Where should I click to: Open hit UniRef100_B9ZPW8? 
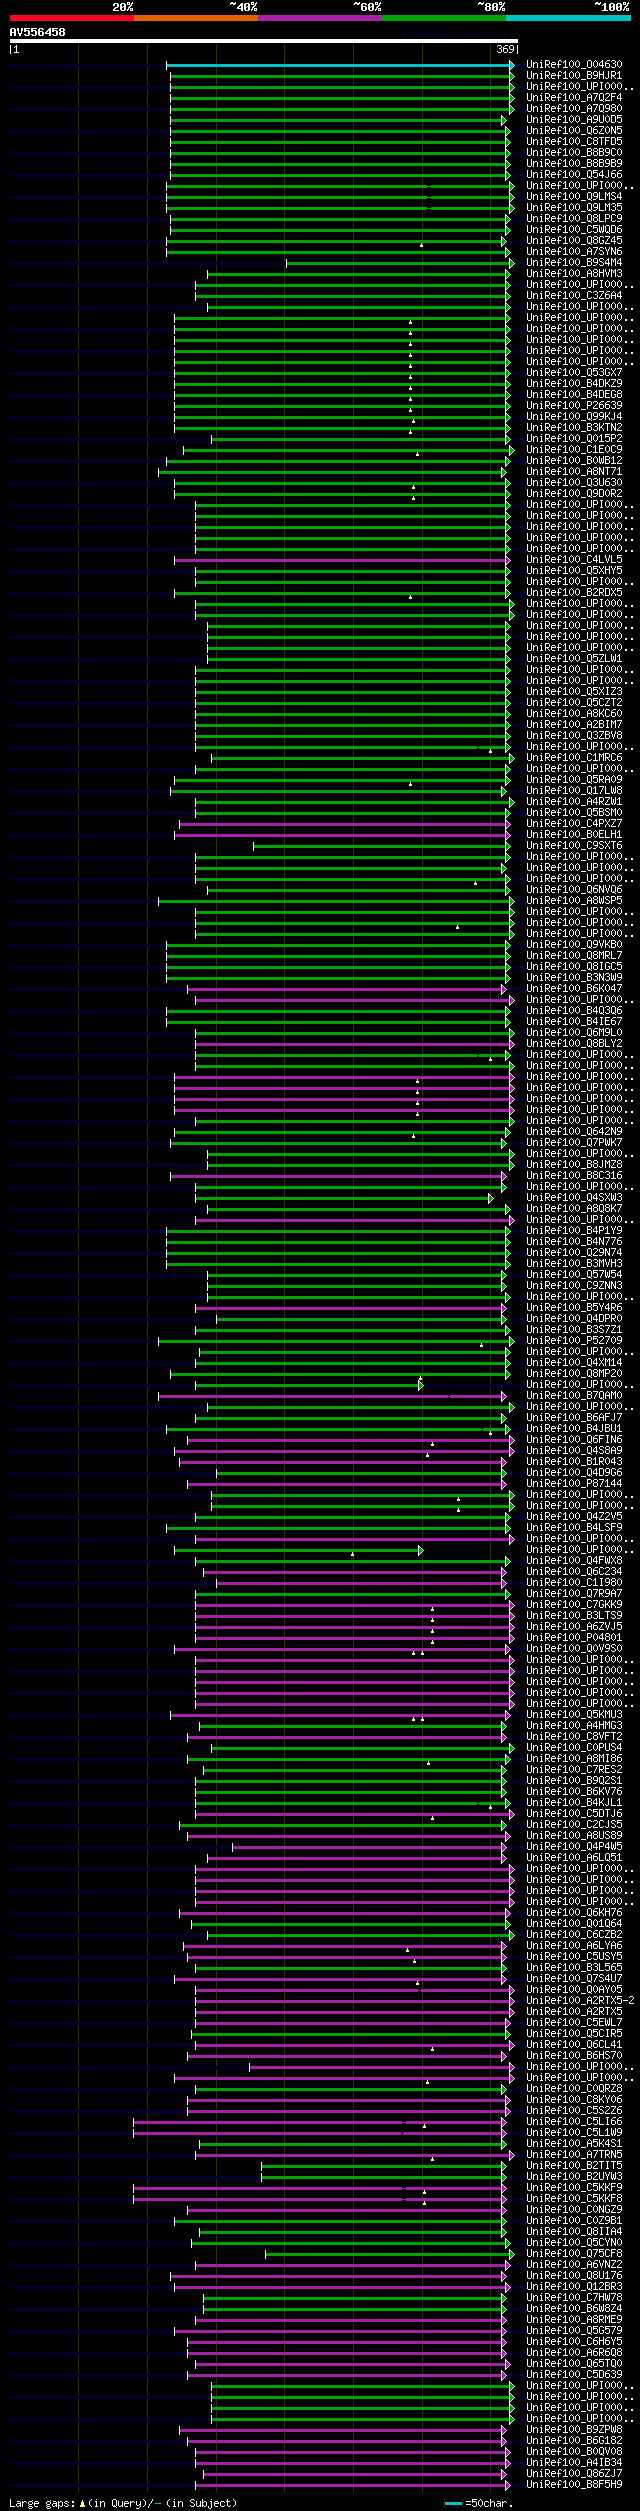point(574,2430)
